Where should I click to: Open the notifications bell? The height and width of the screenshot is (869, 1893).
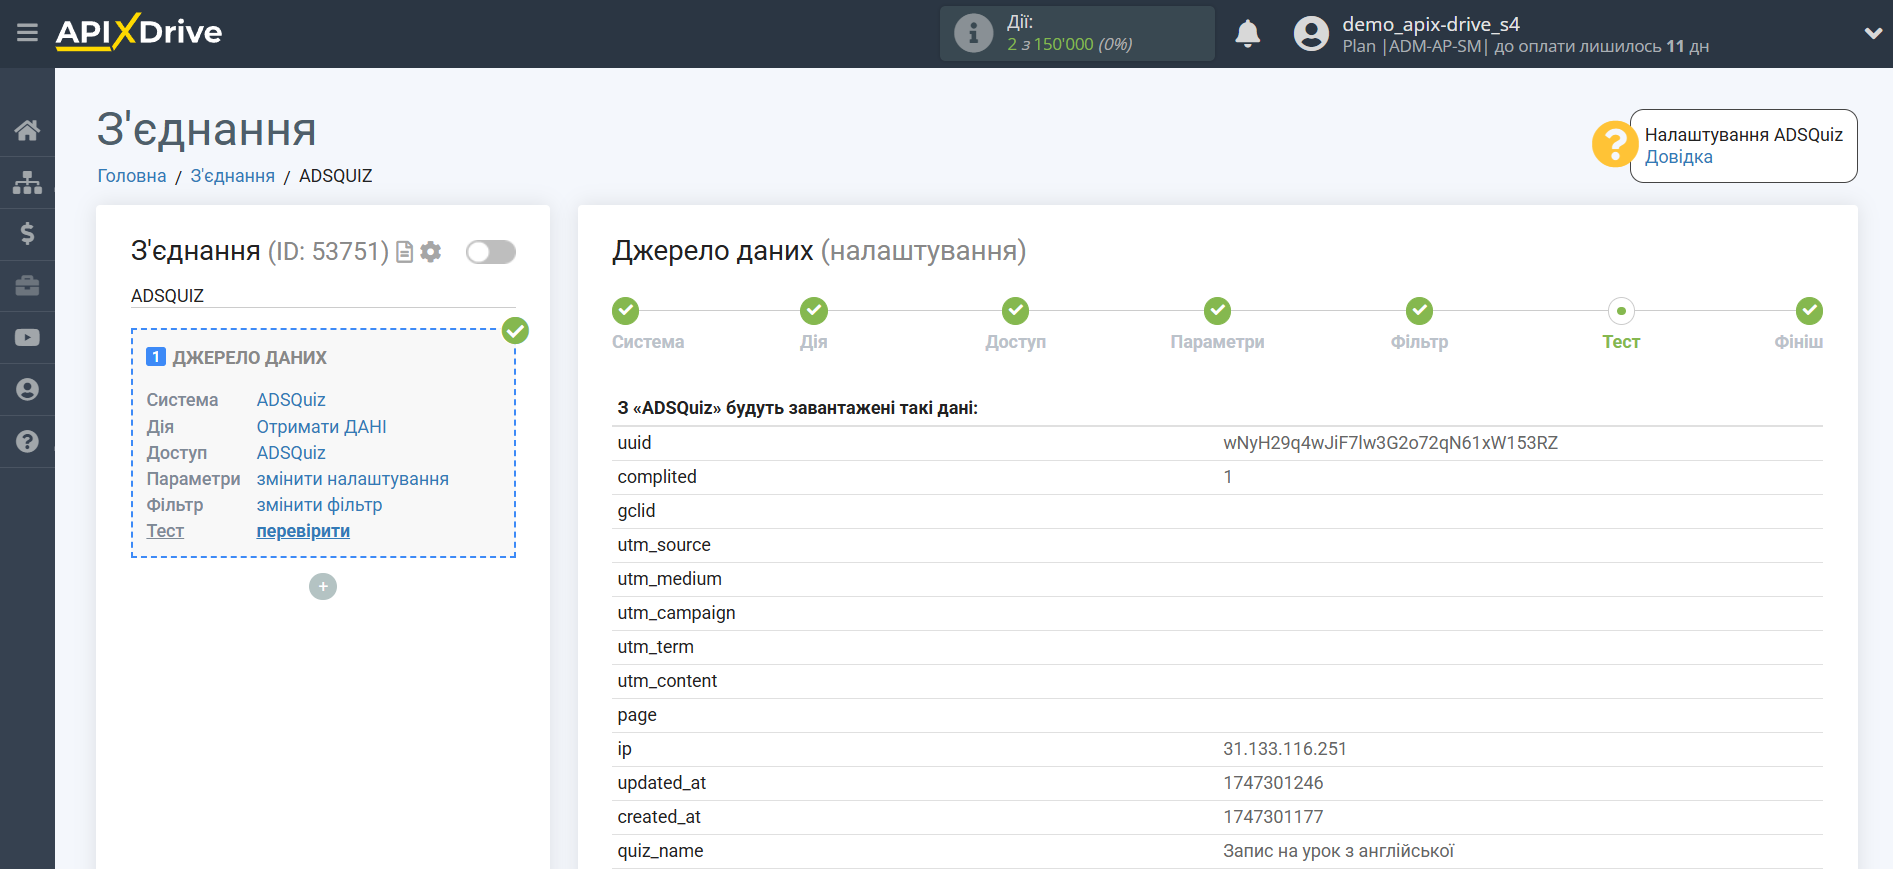(x=1247, y=34)
